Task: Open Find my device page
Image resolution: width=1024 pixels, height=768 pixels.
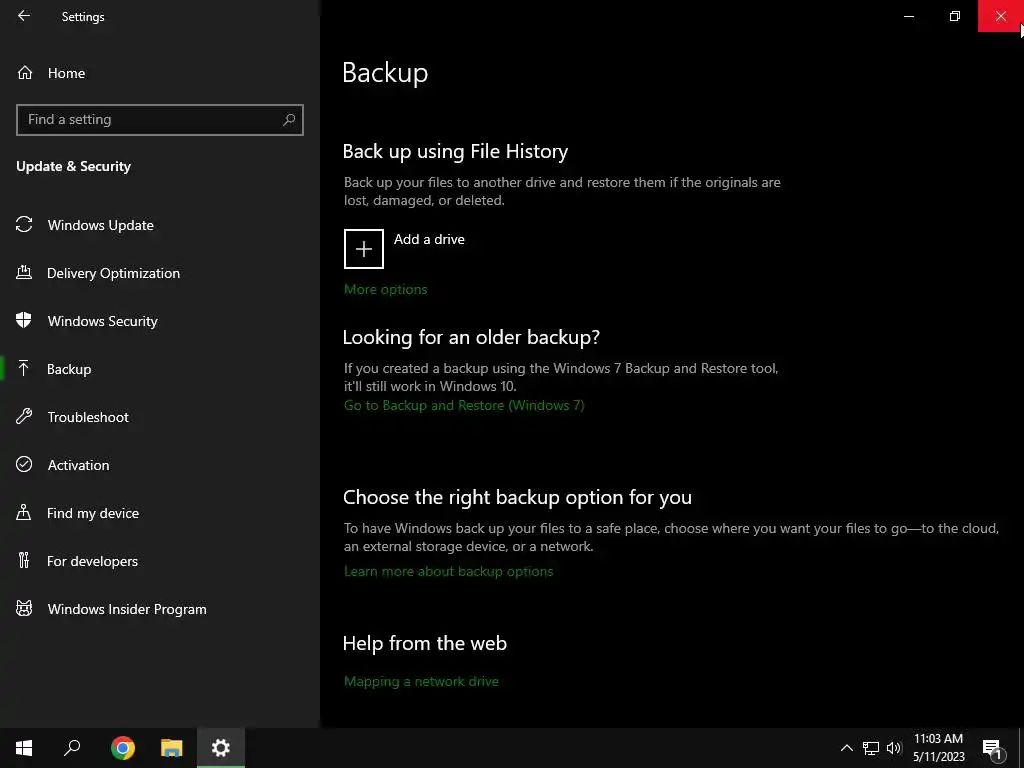Action: click(160, 513)
